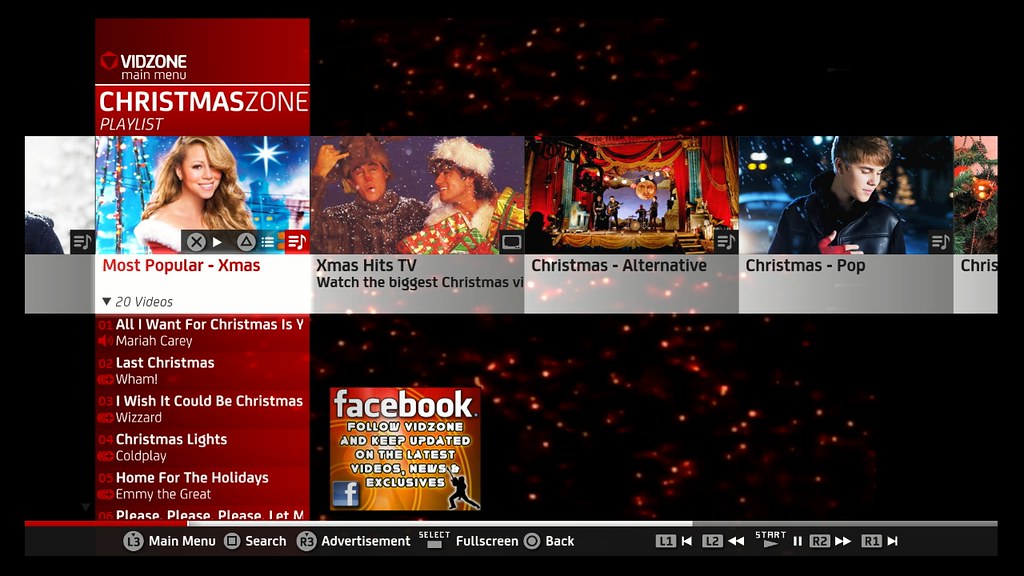
Task: Click playlist icon on Christmas - Pop card
Action: click(940, 242)
